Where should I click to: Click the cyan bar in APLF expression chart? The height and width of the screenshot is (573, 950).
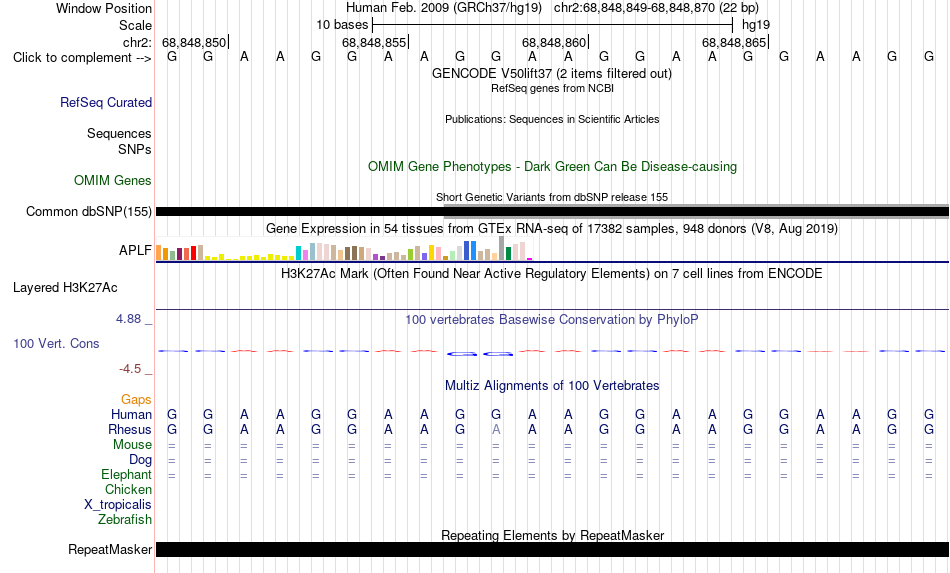[x=298, y=253]
